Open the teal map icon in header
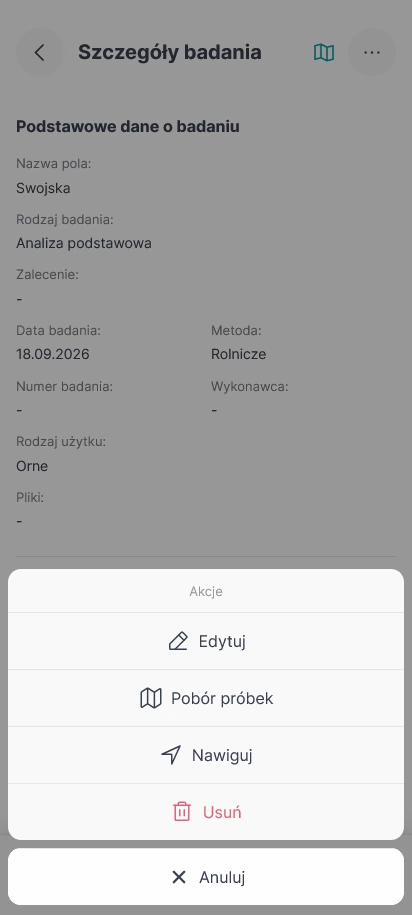 (x=324, y=53)
